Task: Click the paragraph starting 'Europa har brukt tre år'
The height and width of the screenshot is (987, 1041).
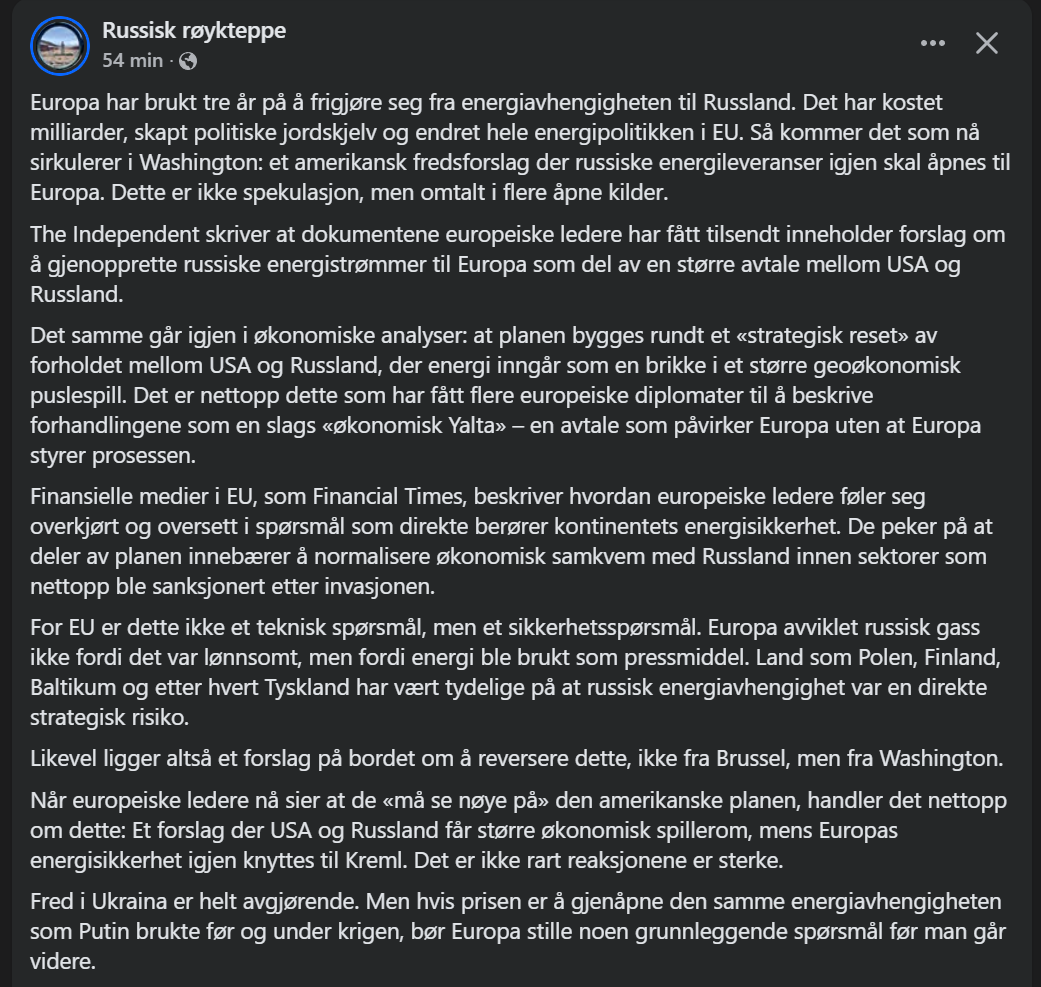Action: click(500, 145)
